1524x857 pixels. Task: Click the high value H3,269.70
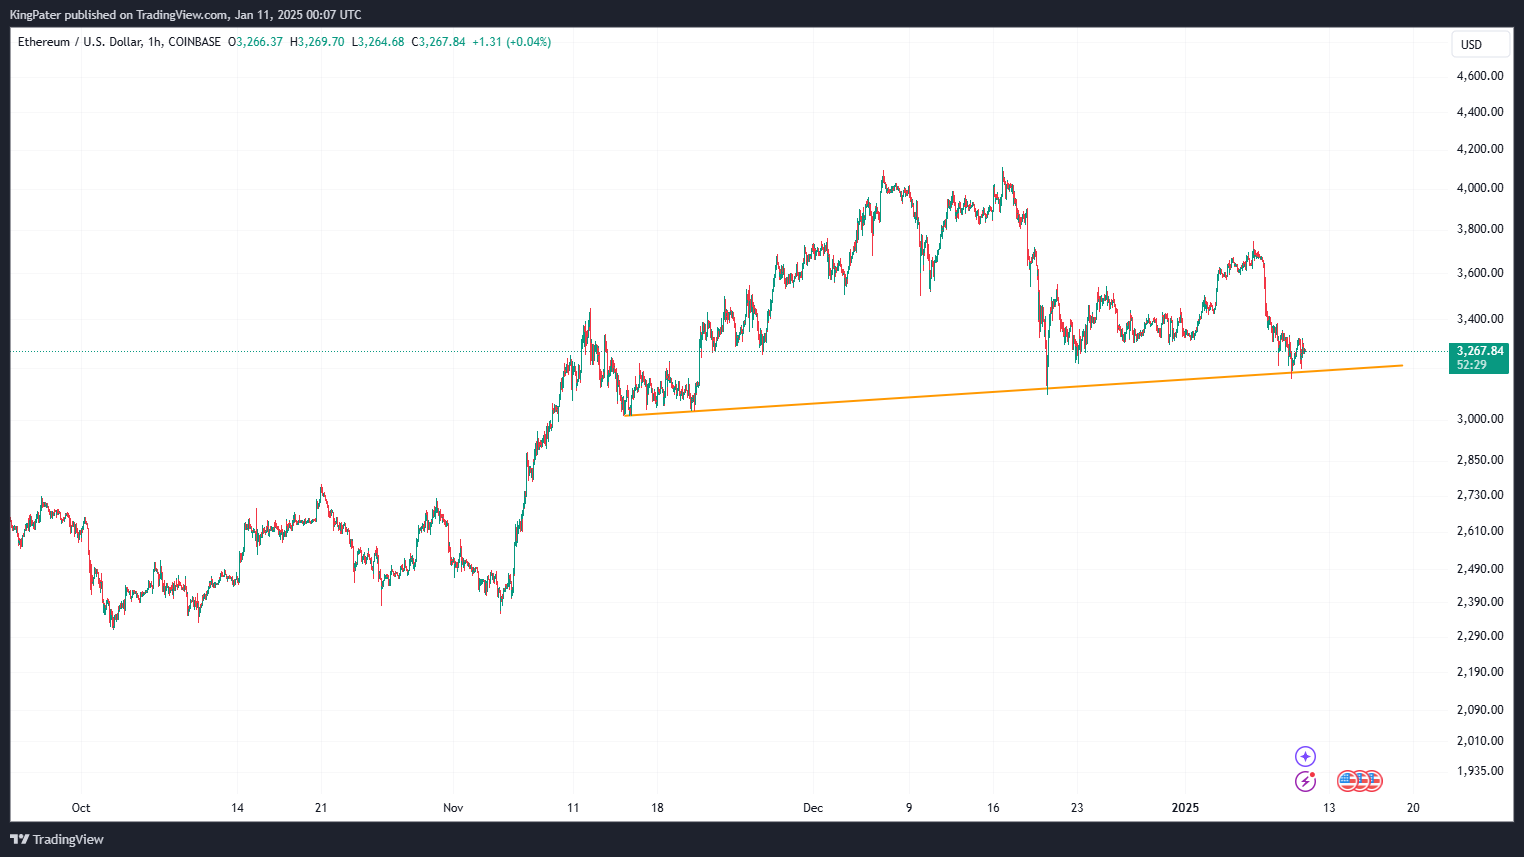click(317, 42)
